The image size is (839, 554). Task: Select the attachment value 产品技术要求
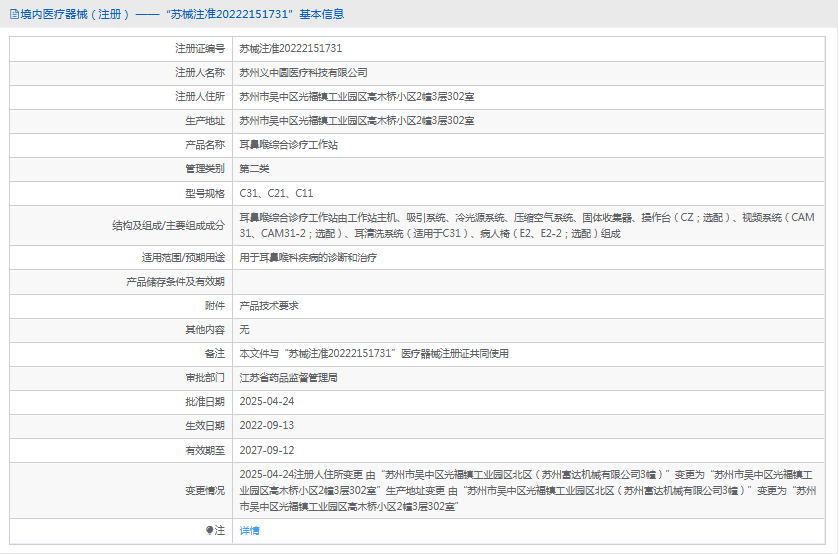tap(269, 306)
